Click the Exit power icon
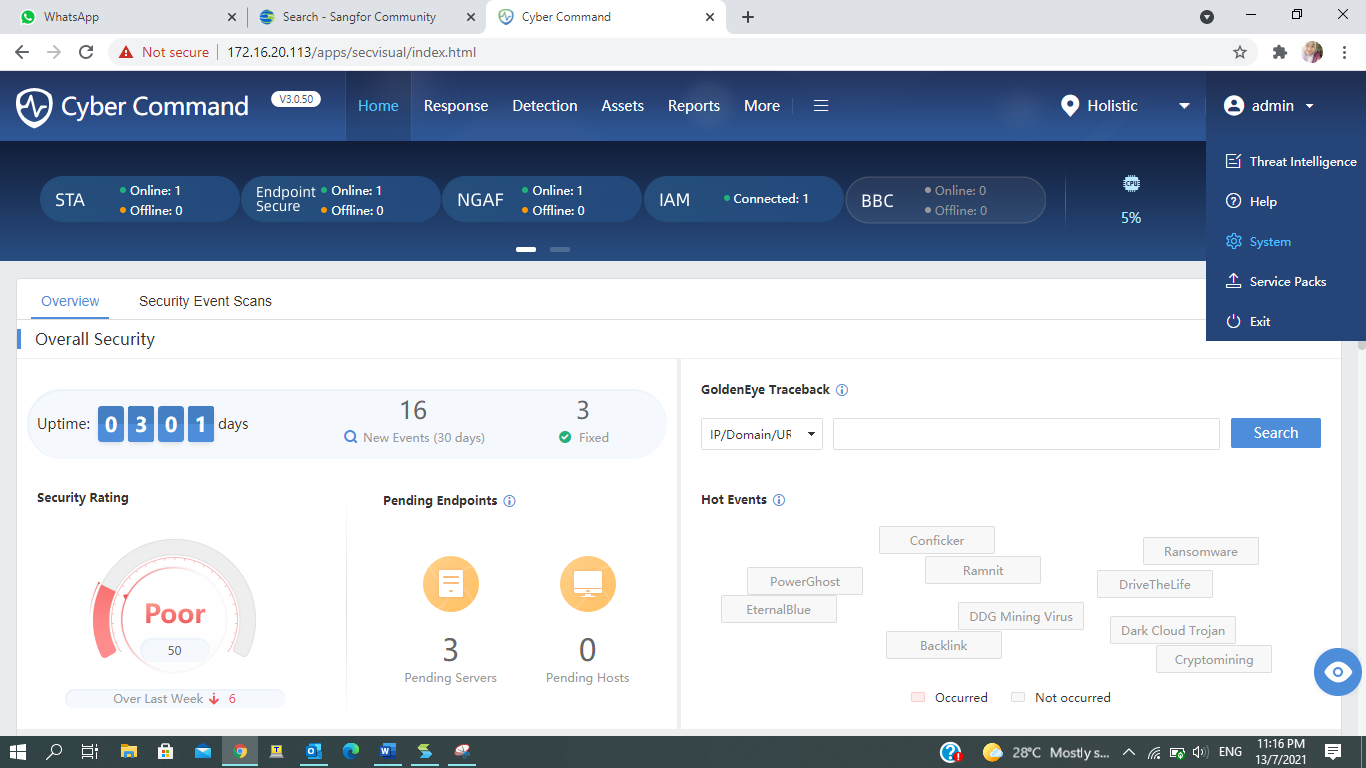The image size is (1366, 768). click(x=1233, y=322)
